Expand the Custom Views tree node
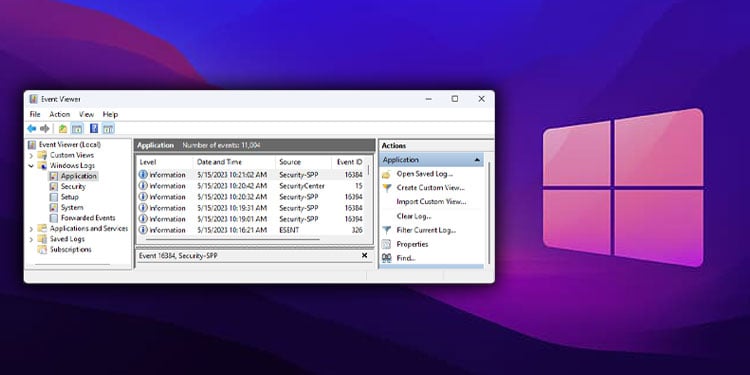 [x=32, y=155]
